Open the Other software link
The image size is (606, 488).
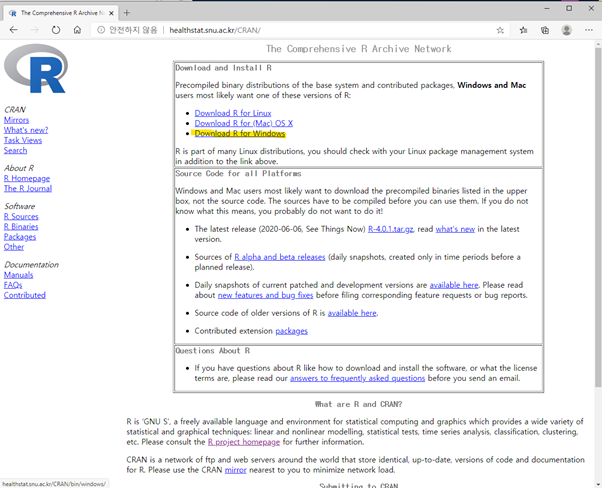coord(14,247)
